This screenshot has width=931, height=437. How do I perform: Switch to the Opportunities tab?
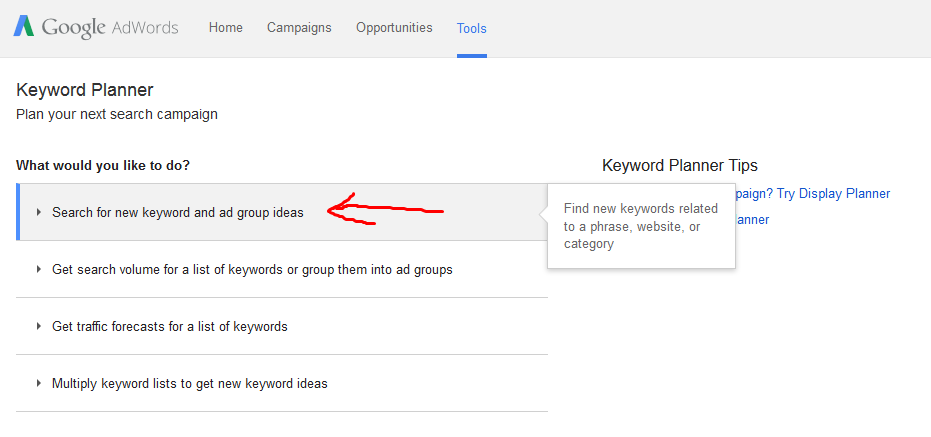[x=394, y=28]
